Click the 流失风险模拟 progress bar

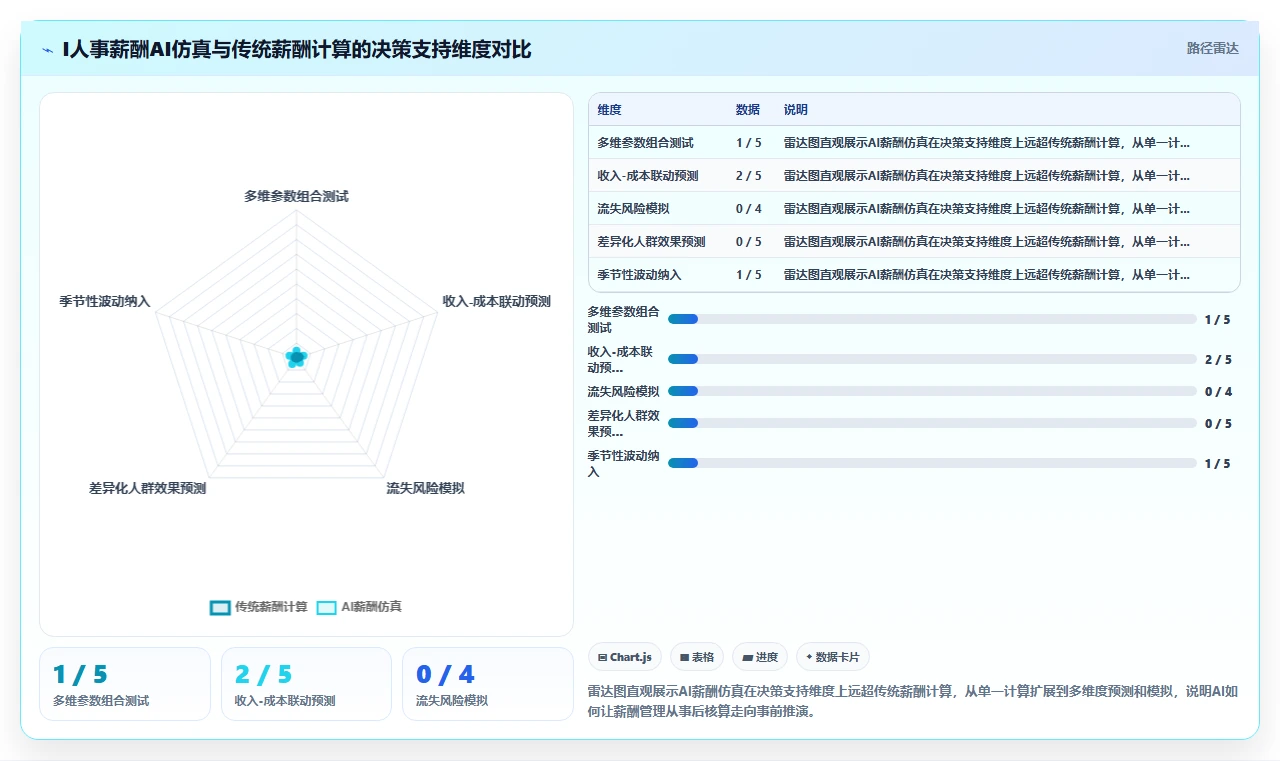[x=932, y=392]
